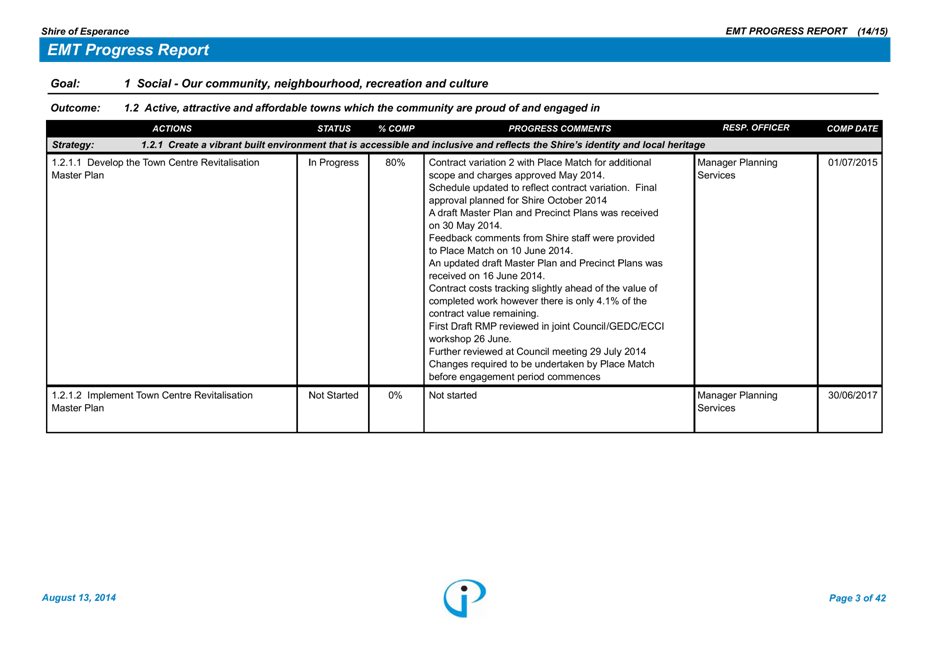Click the blue 'i' logo in footer

[x=465, y=598]
